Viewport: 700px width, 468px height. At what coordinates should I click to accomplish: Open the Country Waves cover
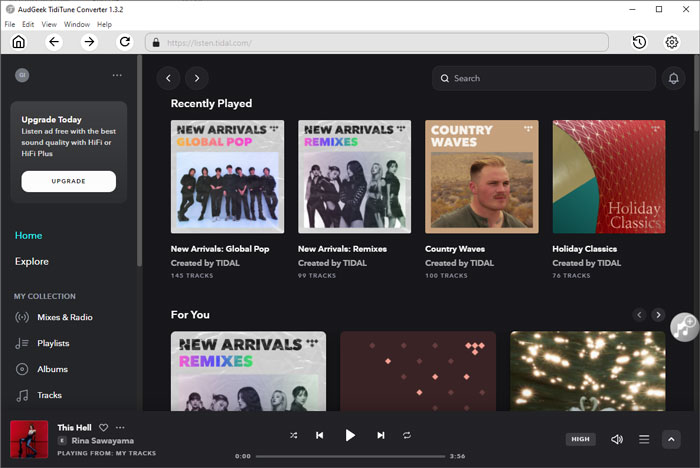tap(482, 176)
